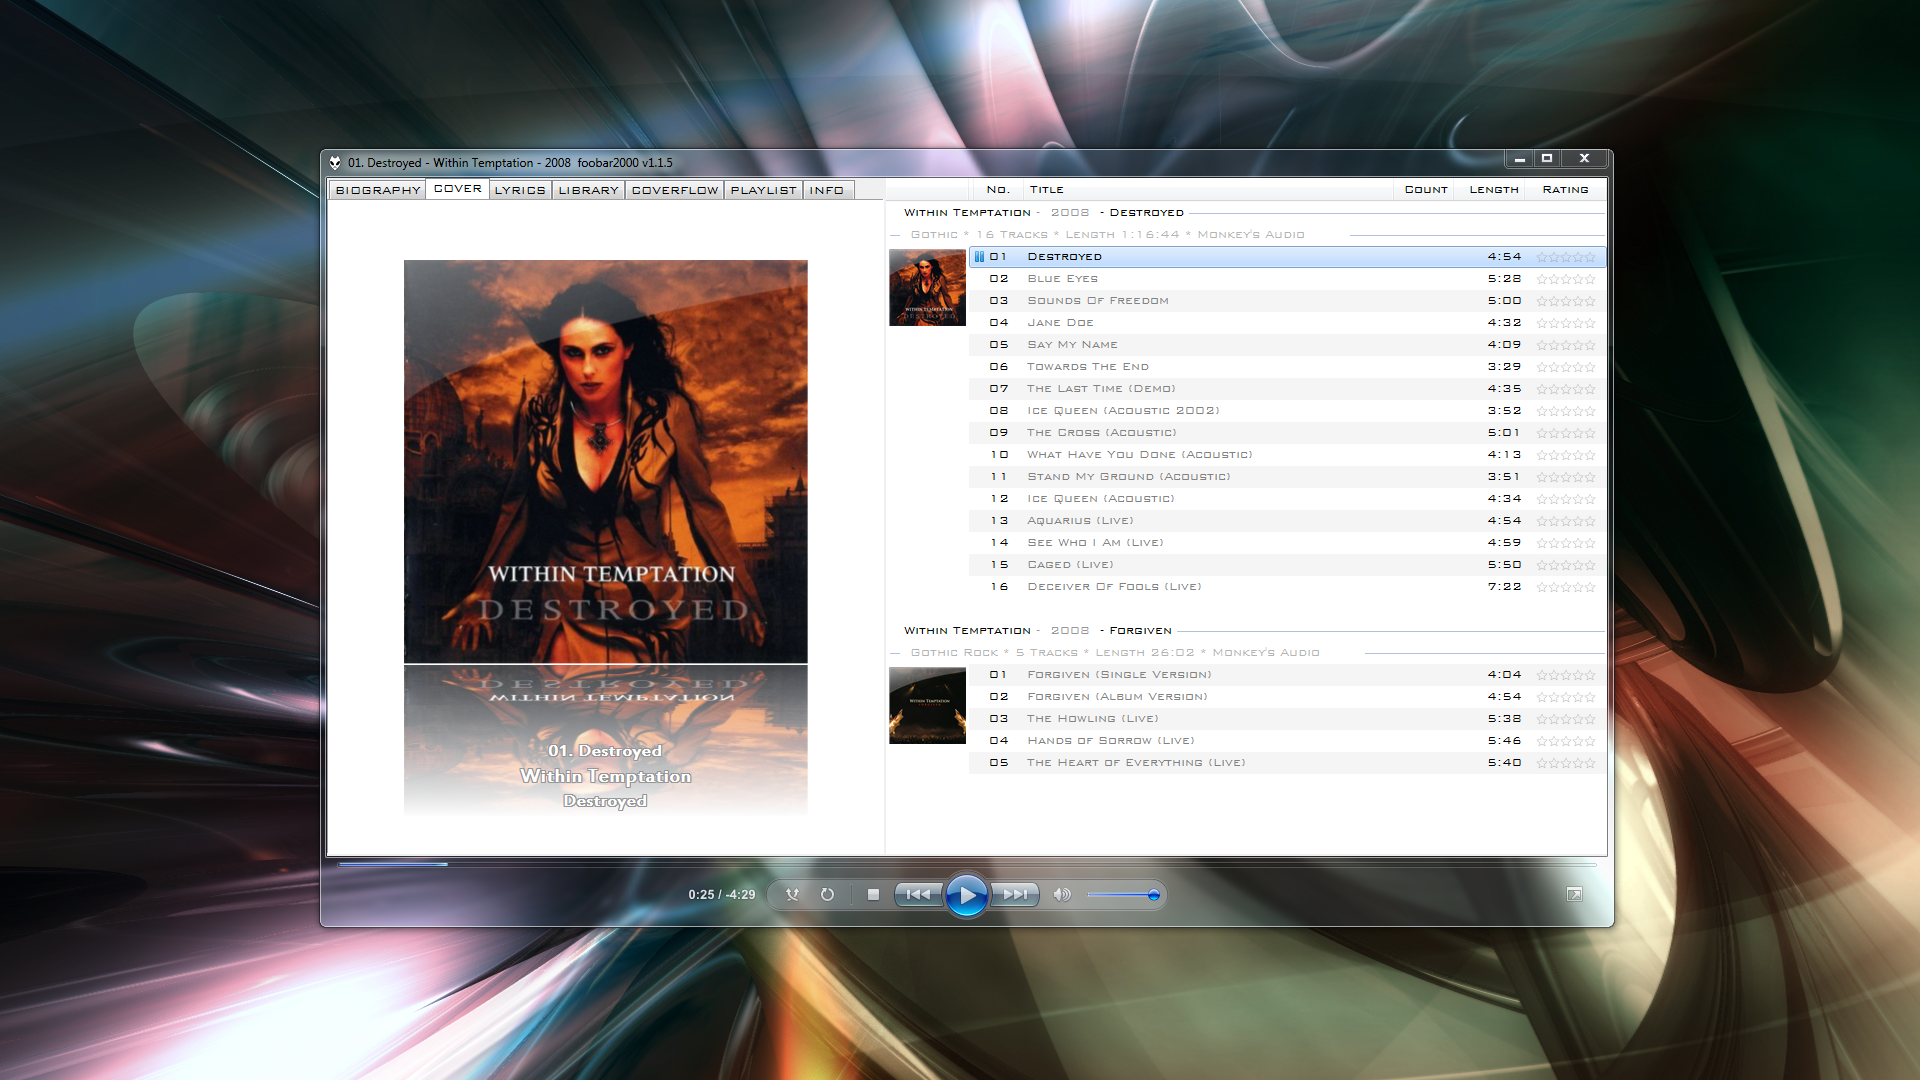Minimize the foobar2000 window
Viewport: 1920px width, 1080px height.
(x=1519, y=159)
